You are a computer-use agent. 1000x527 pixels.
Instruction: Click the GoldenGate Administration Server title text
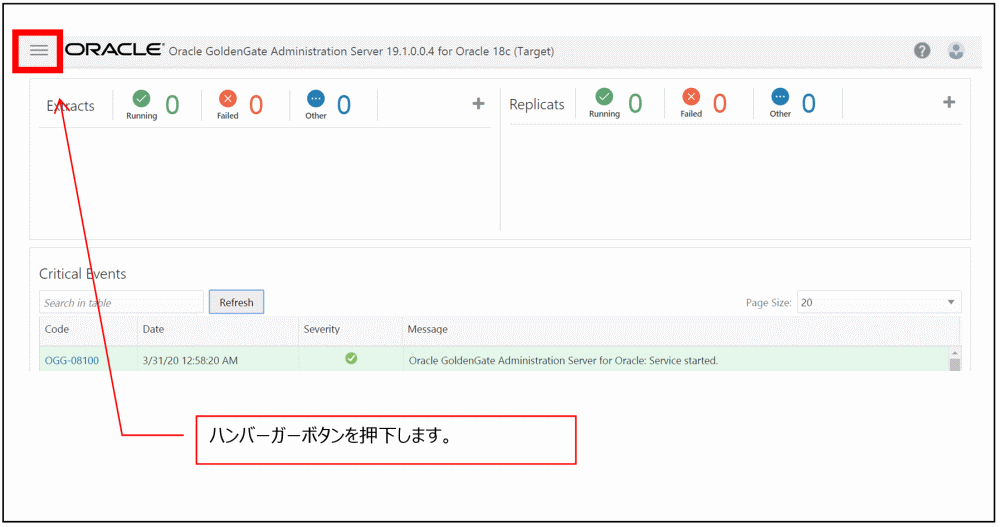361,51
